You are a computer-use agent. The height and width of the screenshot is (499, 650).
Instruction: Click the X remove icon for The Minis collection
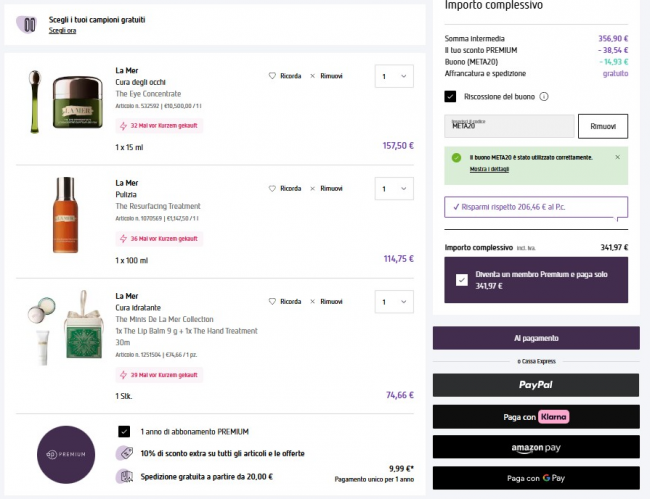313,301
